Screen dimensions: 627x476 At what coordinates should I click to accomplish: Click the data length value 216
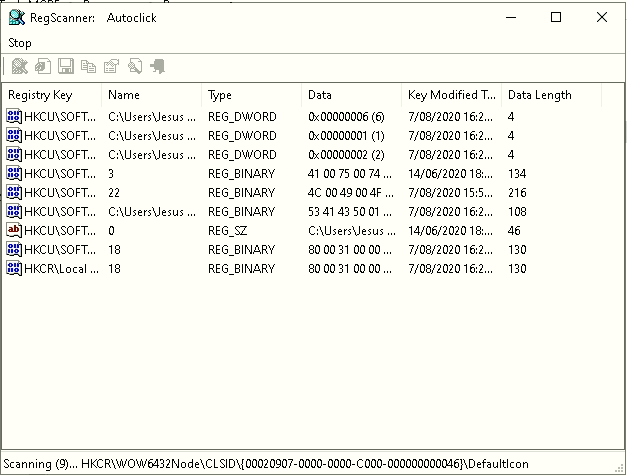pyautogui.click(x=517, y=193)
